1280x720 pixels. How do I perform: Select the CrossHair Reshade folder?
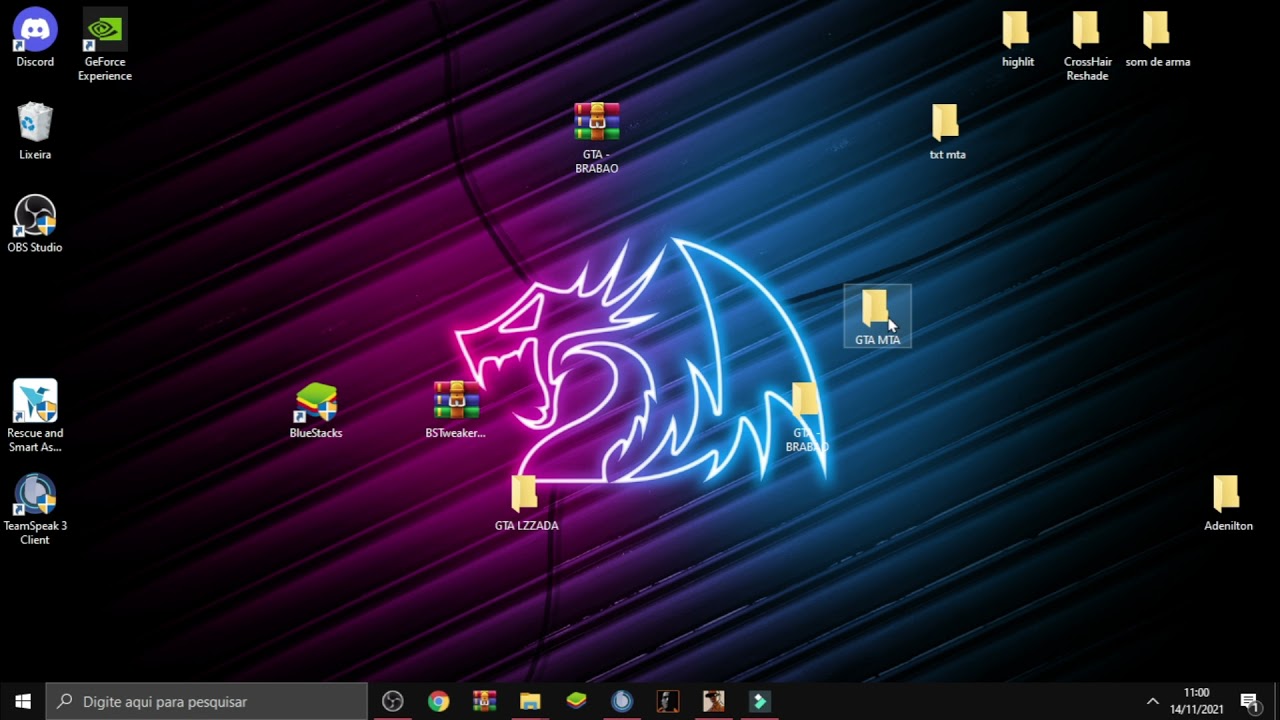pyautogui.click(x=1087, y=45)
